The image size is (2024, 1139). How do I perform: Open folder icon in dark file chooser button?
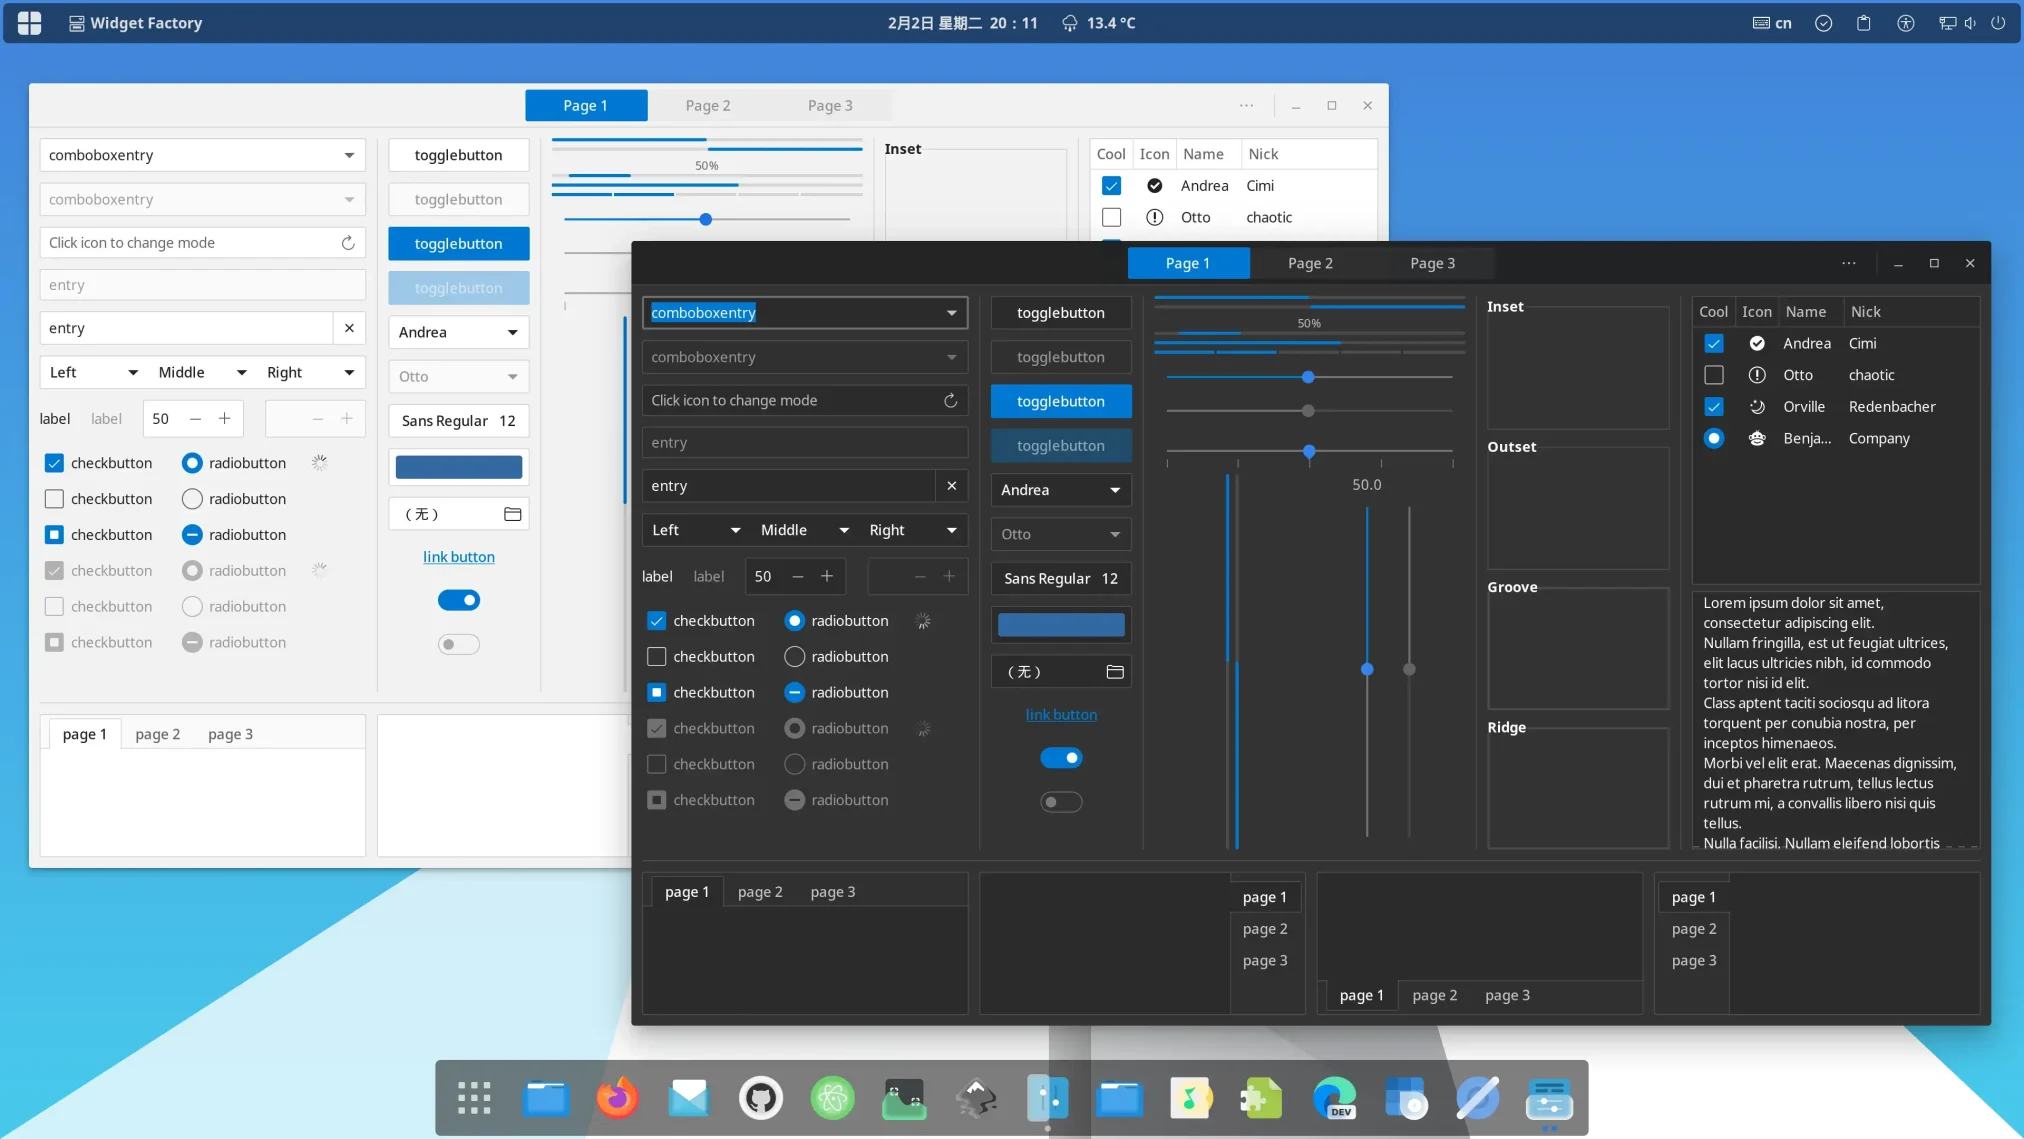click(x=1115, y=672)
